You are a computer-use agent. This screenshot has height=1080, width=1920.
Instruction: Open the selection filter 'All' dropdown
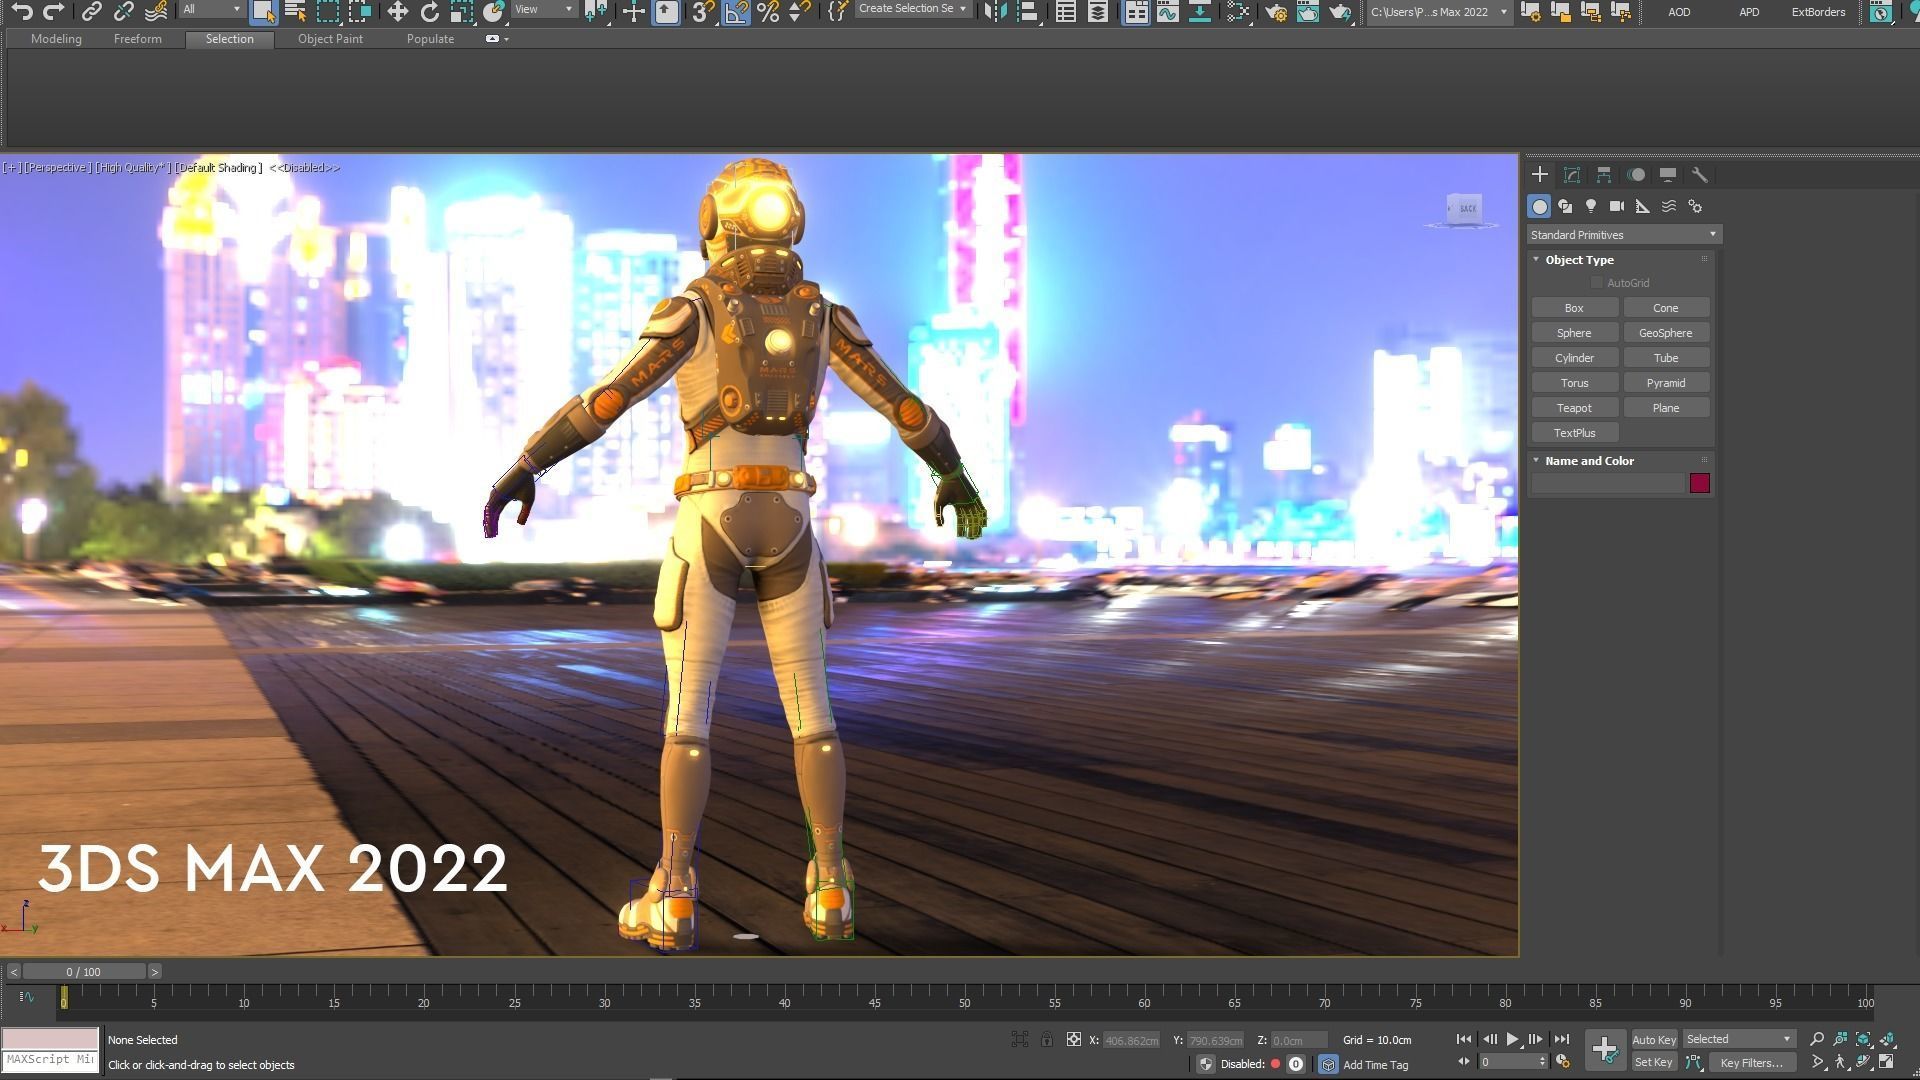pyautogui.click(x=212, y=10)
